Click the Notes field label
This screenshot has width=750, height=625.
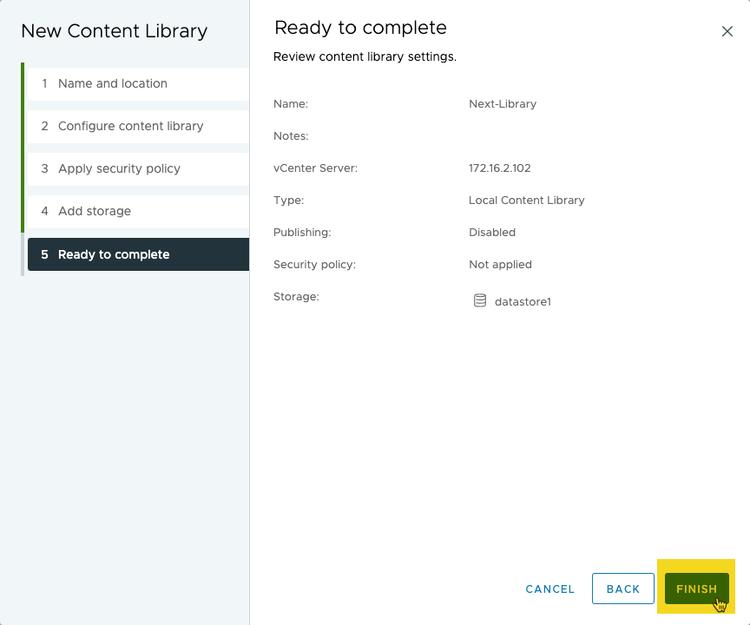pos(291,136)
